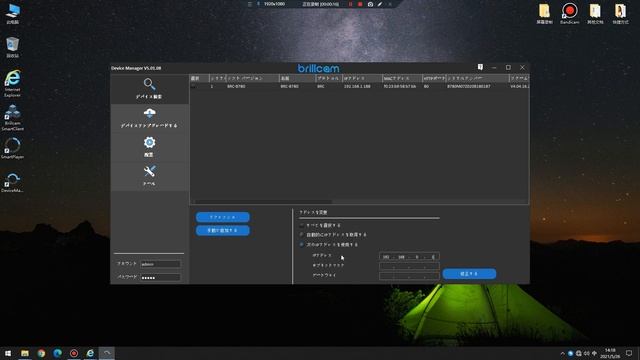
Task: Click the password input field
Action: point(160,278)
